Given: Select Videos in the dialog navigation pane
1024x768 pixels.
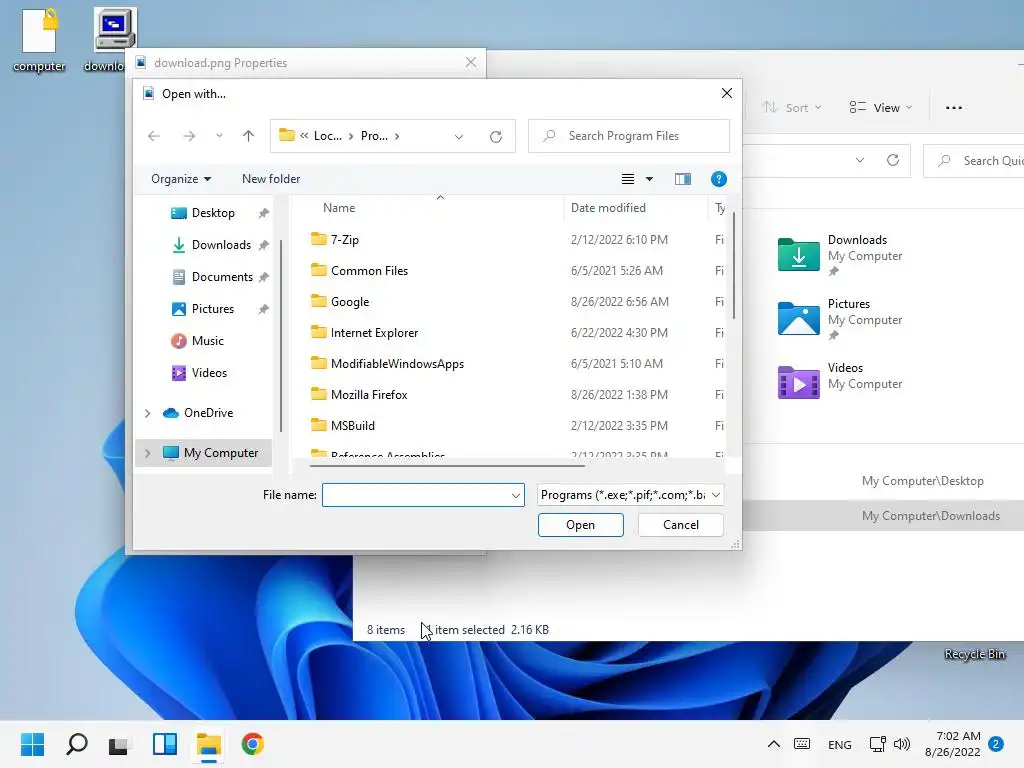Looking at the screenshot, I should tap(209, 373).
